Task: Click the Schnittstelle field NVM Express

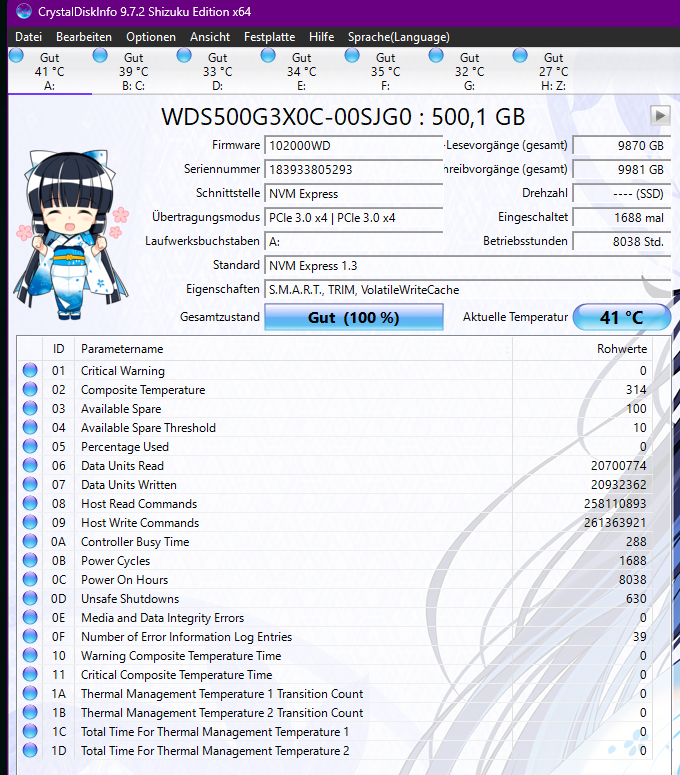Action: [x=354, y=194]
